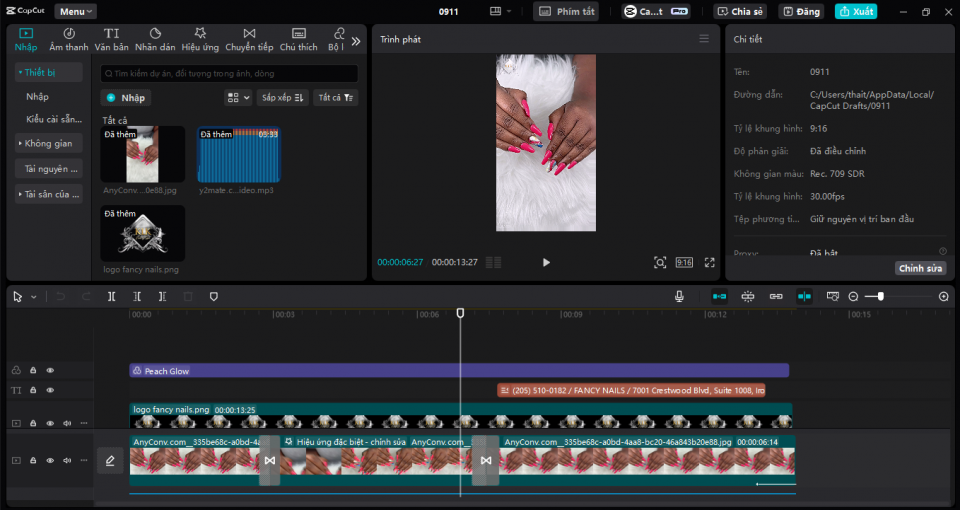Open the Hiệu ứng effects panel

[200, 39]
